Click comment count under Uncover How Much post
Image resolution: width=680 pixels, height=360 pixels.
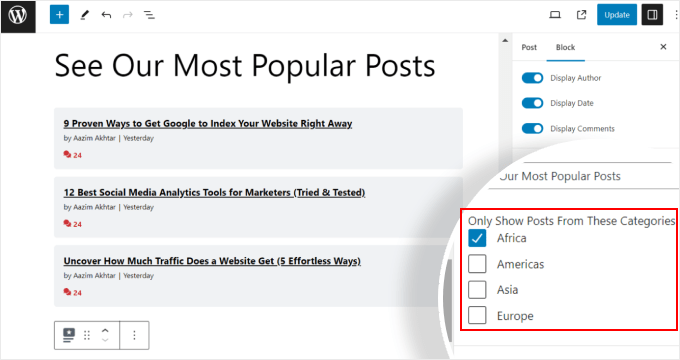click(x=72, y=292)
